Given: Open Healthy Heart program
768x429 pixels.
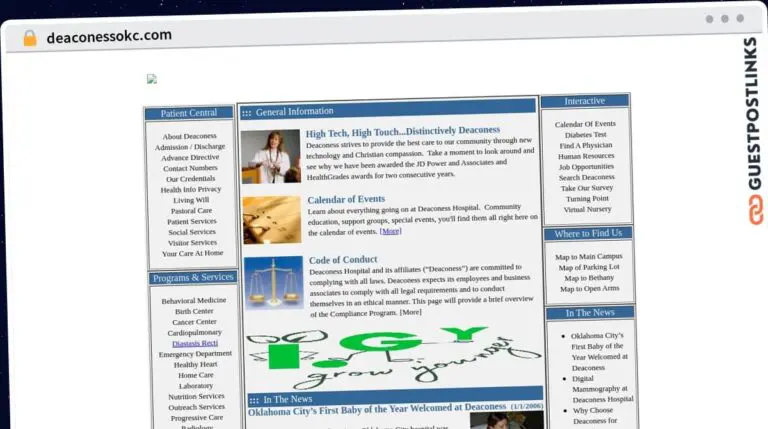Looking at the screenshot, I should [x=195, y=364].
